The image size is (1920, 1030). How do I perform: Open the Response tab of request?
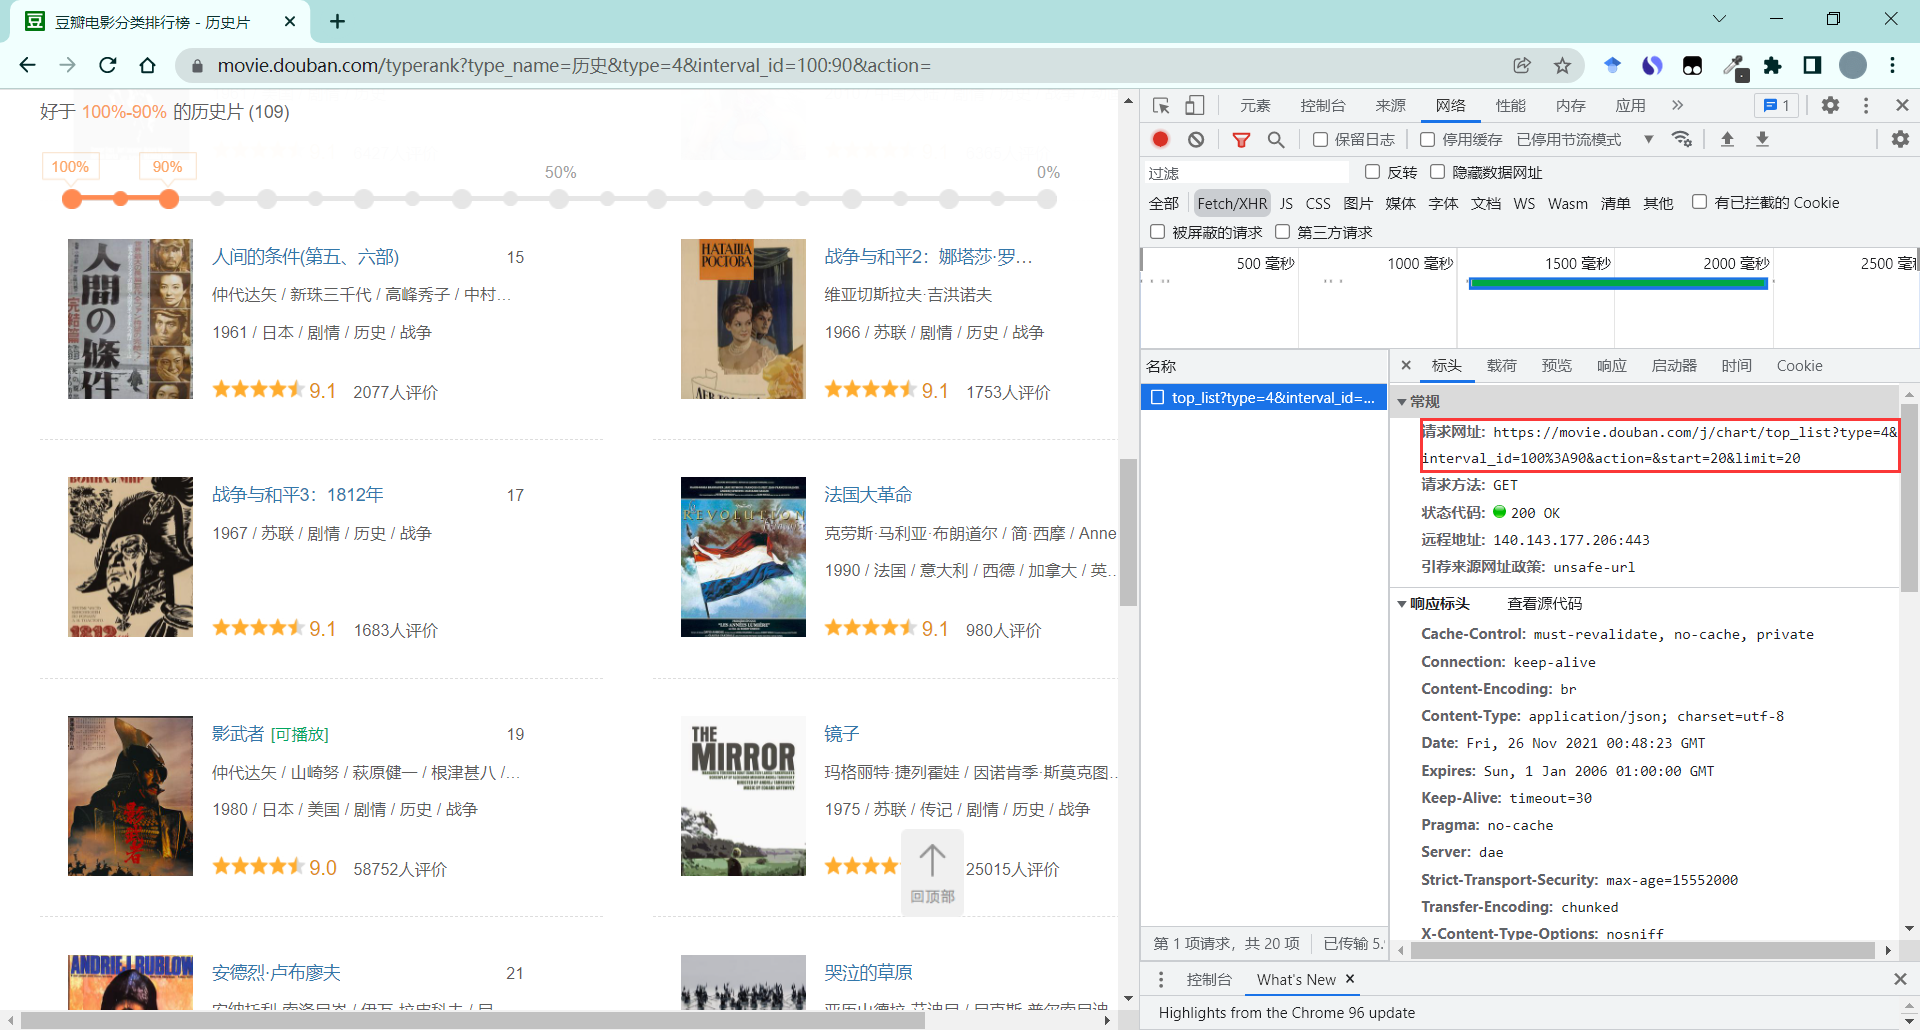1611,366
